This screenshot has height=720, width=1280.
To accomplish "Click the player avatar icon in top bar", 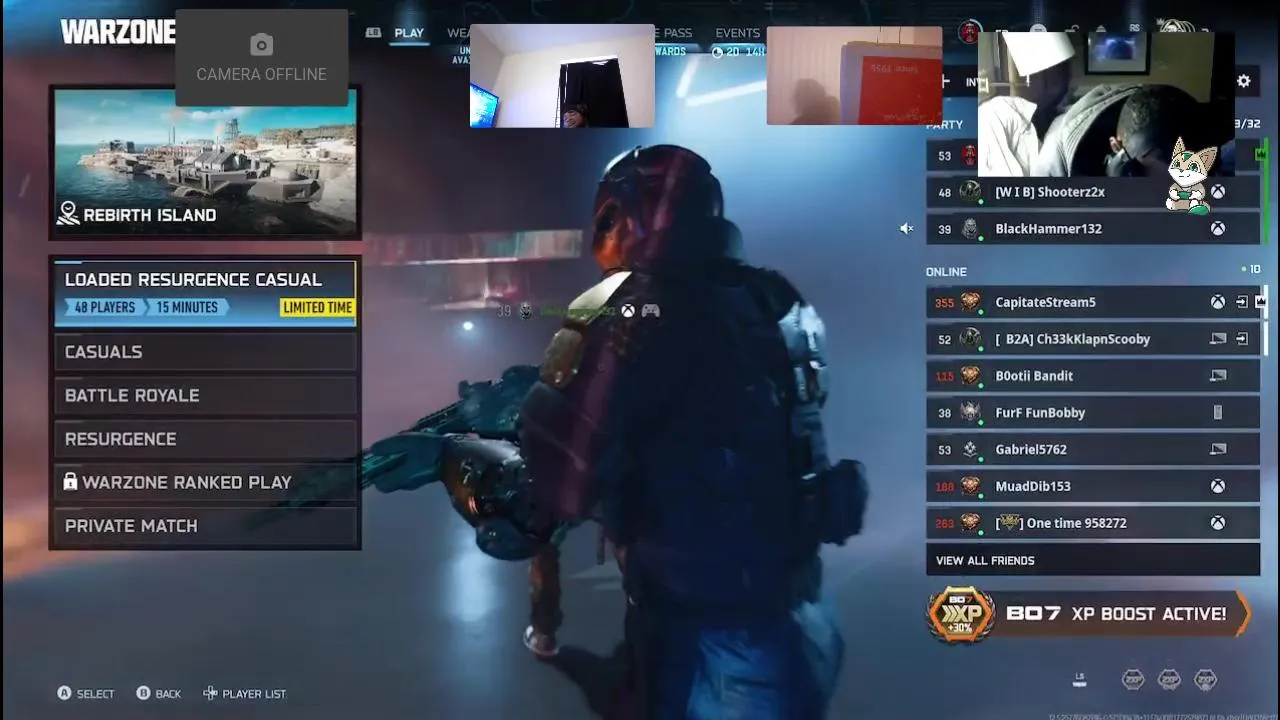I will 969,32.
